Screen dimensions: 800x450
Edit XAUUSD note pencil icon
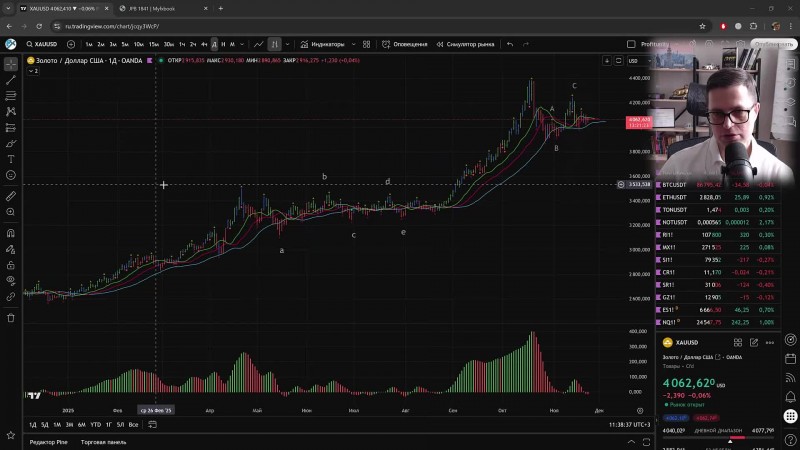754,343
